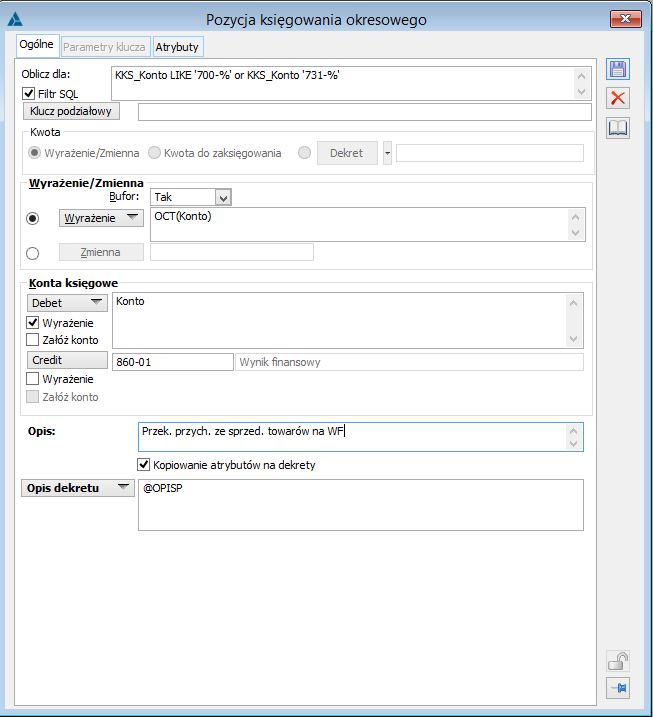653x717 pixels.
Task: Select the radio beside Wyrażenie button
Action: coord(32,218)
